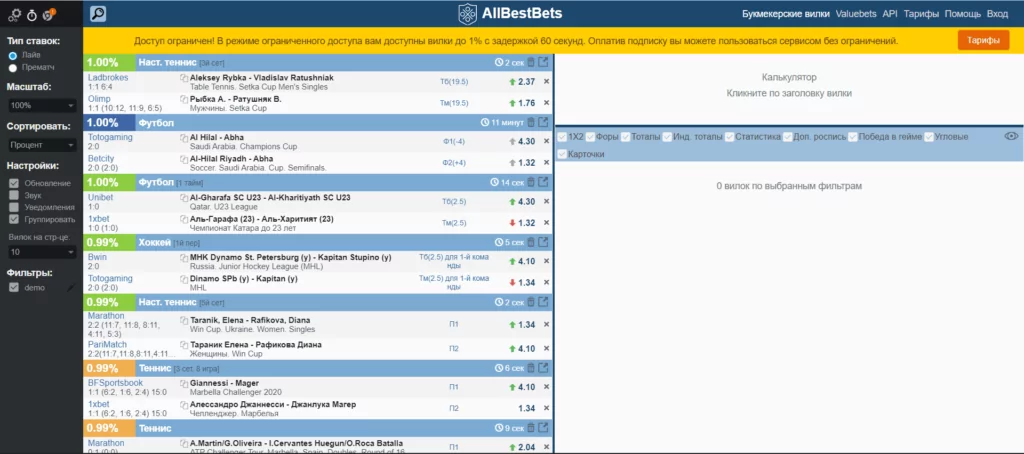Enable the Звук checkbox
The width and height of the screenshot is (1024, 454).
(x=14, y=195)
